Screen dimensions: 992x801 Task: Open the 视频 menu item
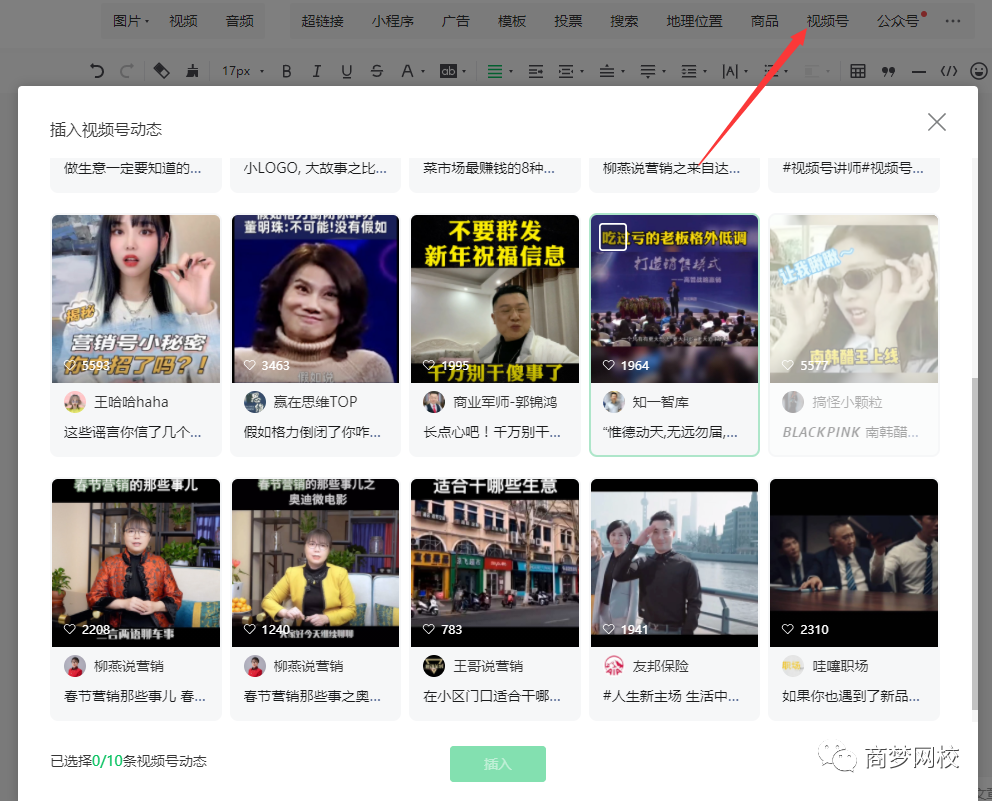(183, 21)
